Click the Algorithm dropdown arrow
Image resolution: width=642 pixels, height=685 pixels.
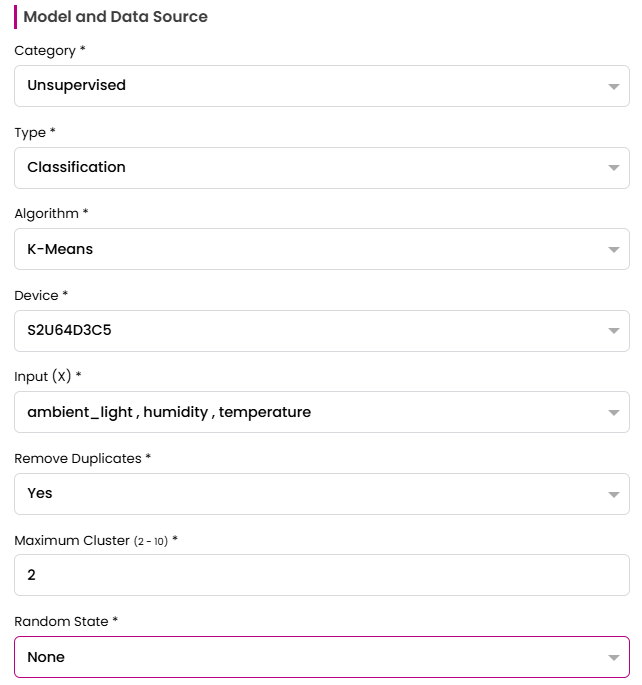point(614,250)
